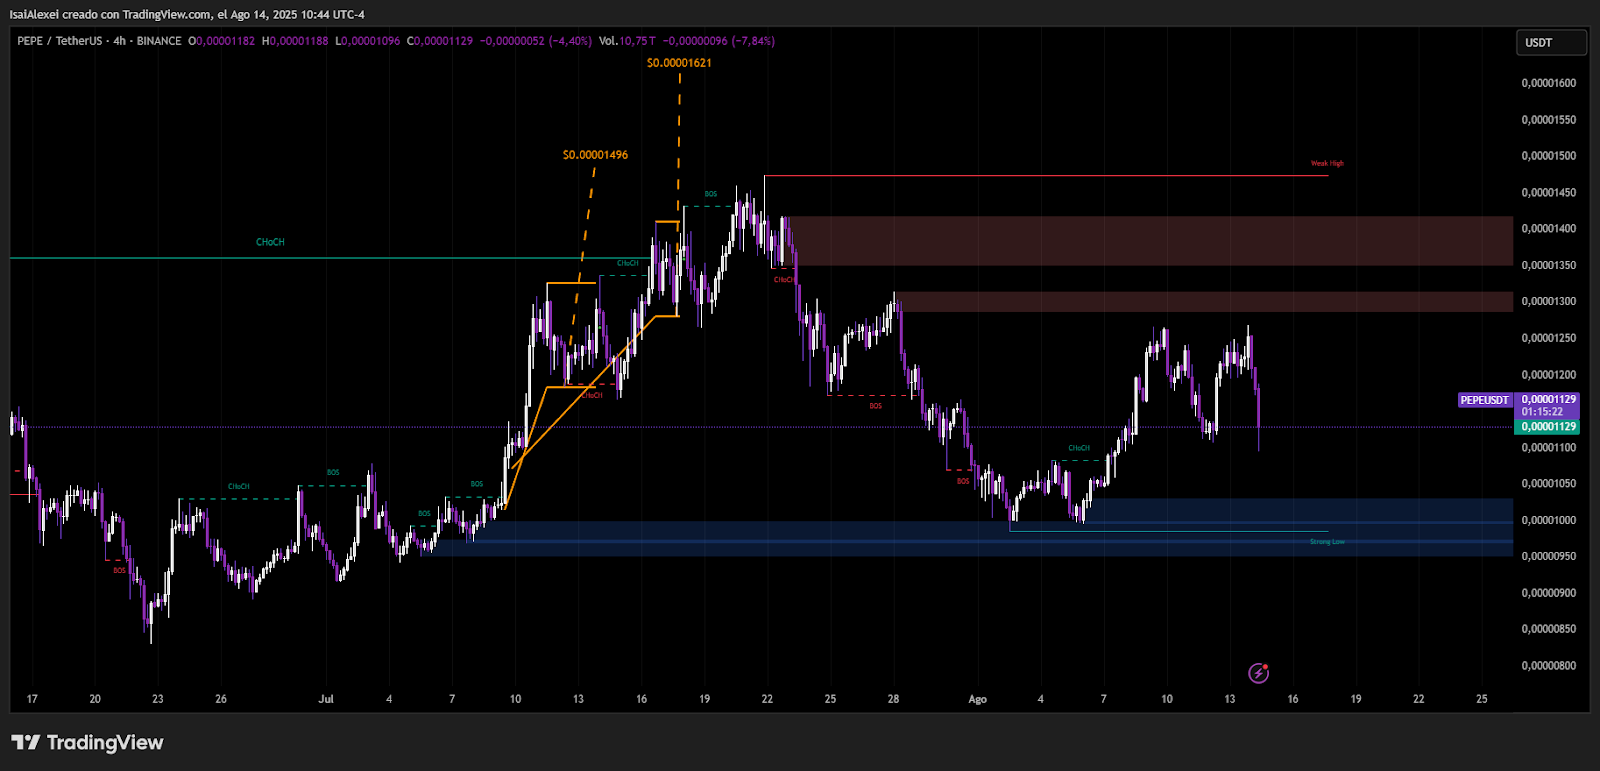The height and width of the screenshot is (771, 1600).
Task: Click the 0,00000850 price axis label
Action: [1549, 629]
